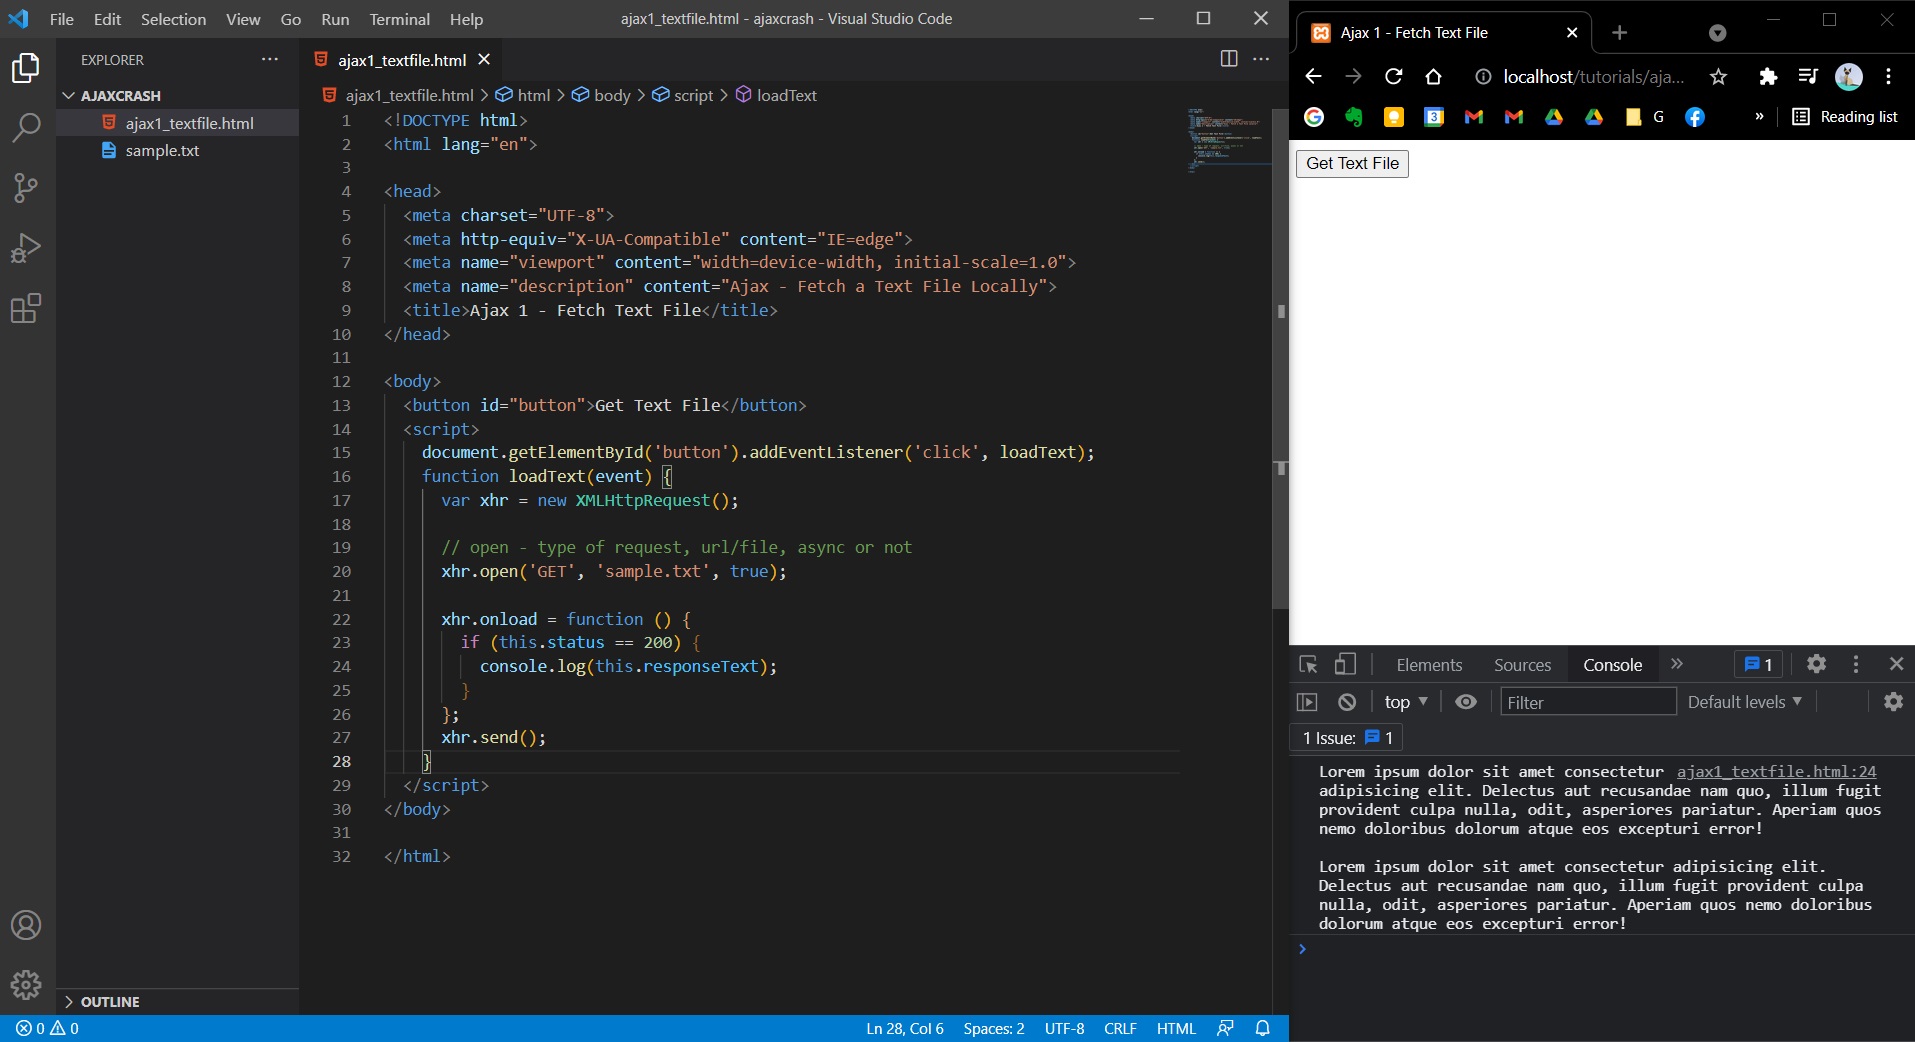
Task: Switch to the DevTools Elements tab
Action: pos(1429,665)
